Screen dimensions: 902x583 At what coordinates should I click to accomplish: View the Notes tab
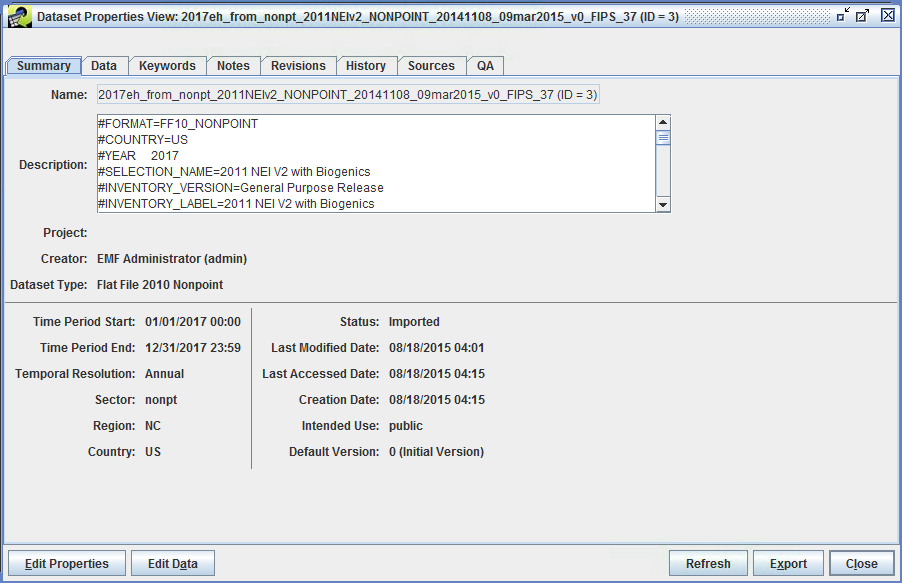[233, 65]
